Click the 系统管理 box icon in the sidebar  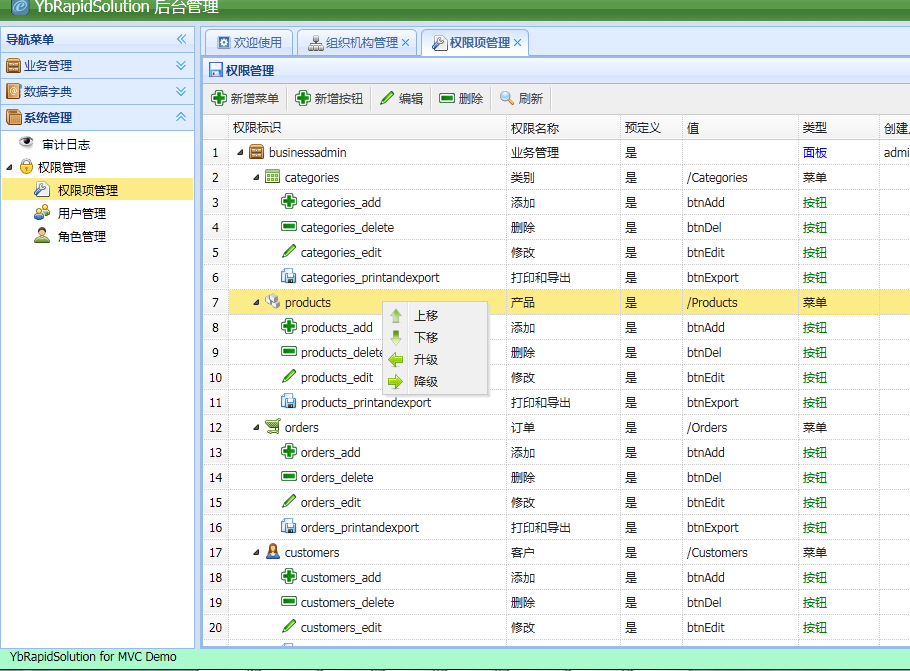13,117
